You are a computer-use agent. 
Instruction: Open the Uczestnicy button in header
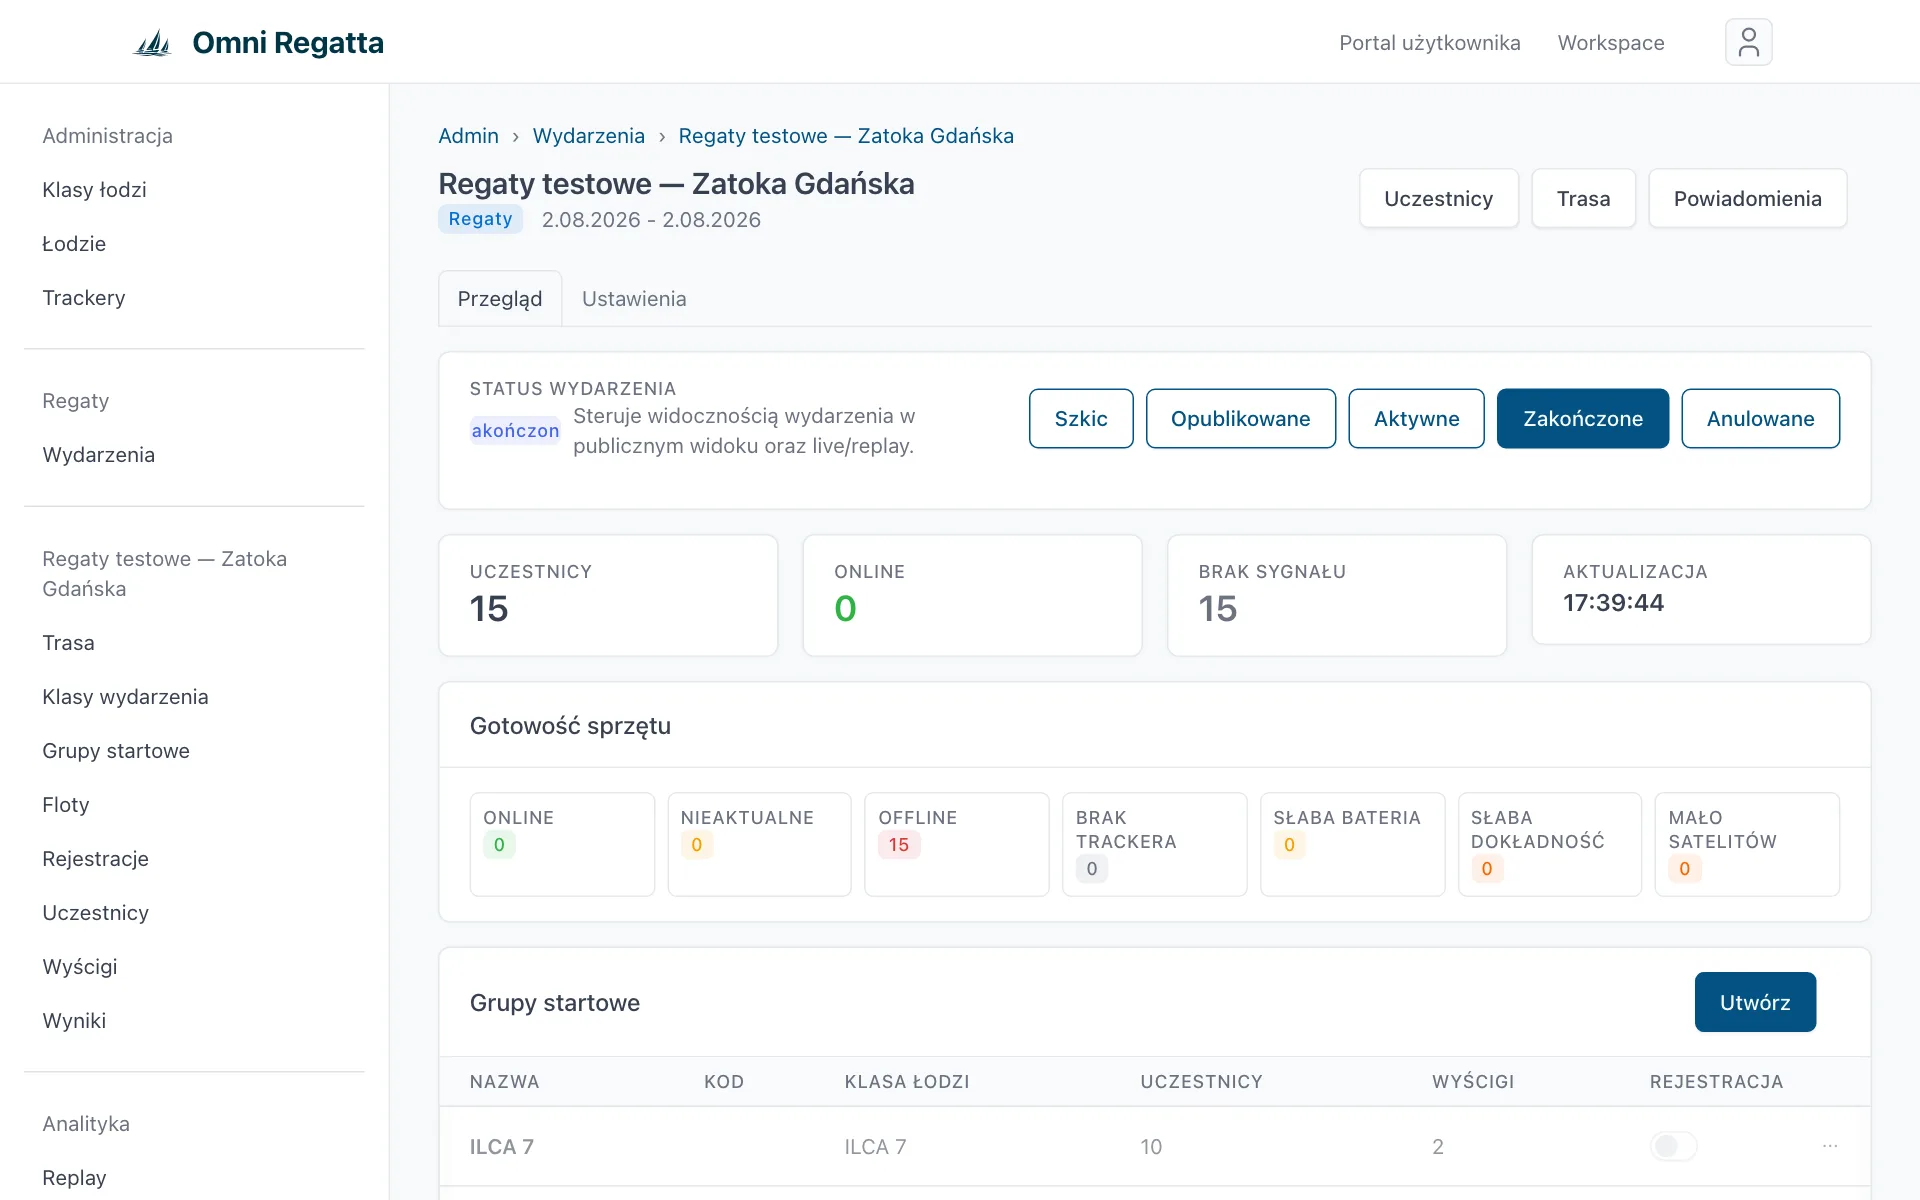coord(1438,199)
